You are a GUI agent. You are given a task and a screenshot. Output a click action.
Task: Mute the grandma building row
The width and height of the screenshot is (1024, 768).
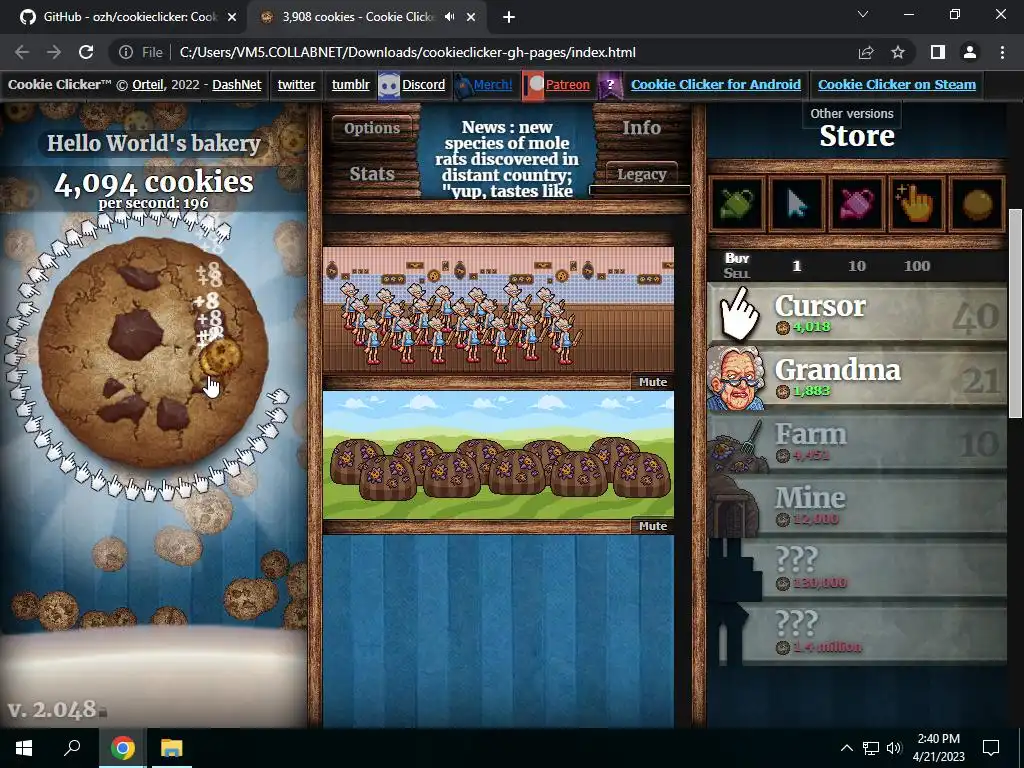(x=652, y=382)
